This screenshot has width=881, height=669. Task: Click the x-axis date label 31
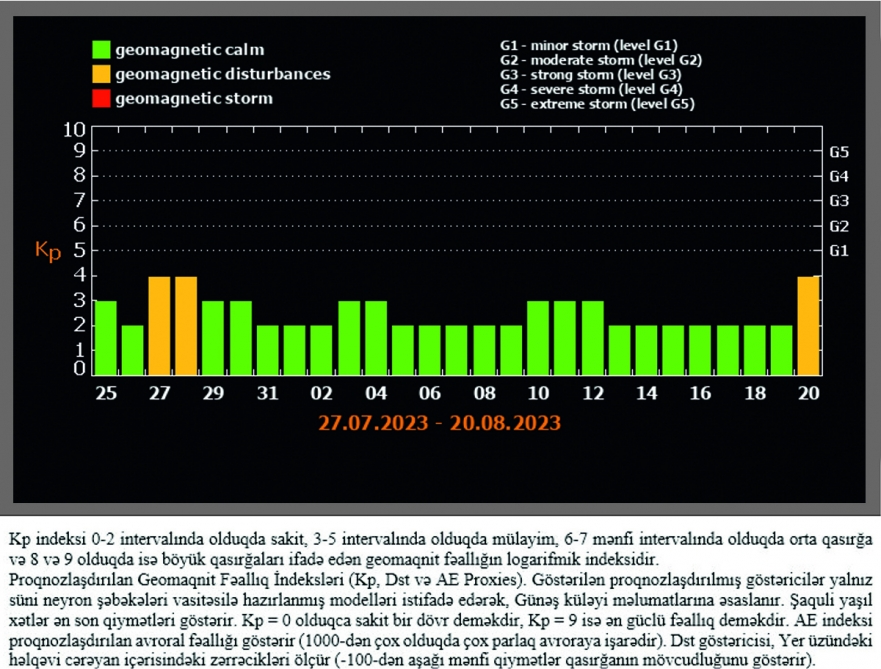tap(267, 393)
